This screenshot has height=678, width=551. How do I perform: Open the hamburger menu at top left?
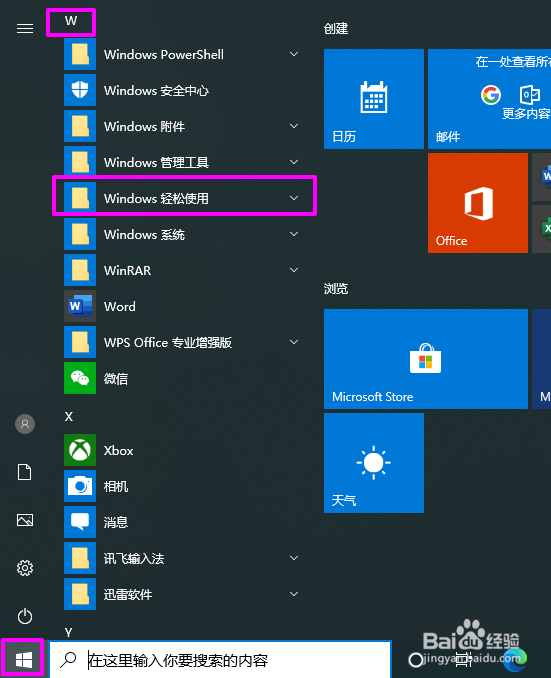click(25, 29)
